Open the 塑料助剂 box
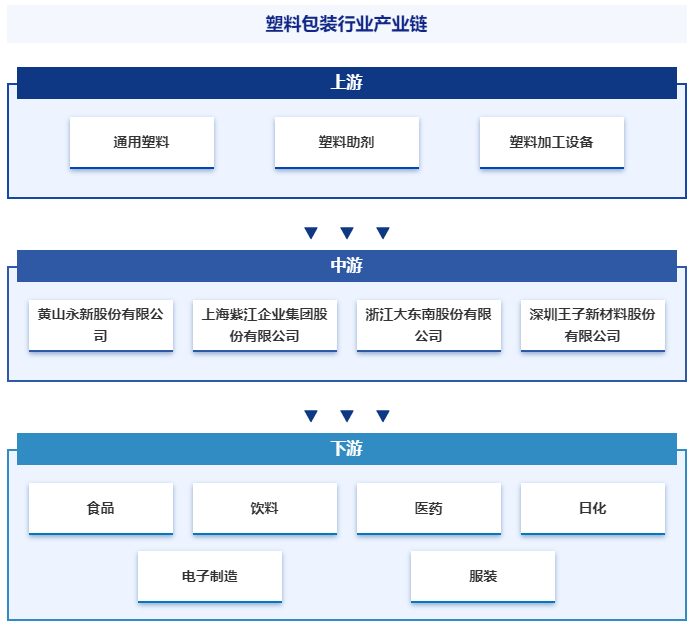Screen dimensions: 694x629 (x=347, y=142)
